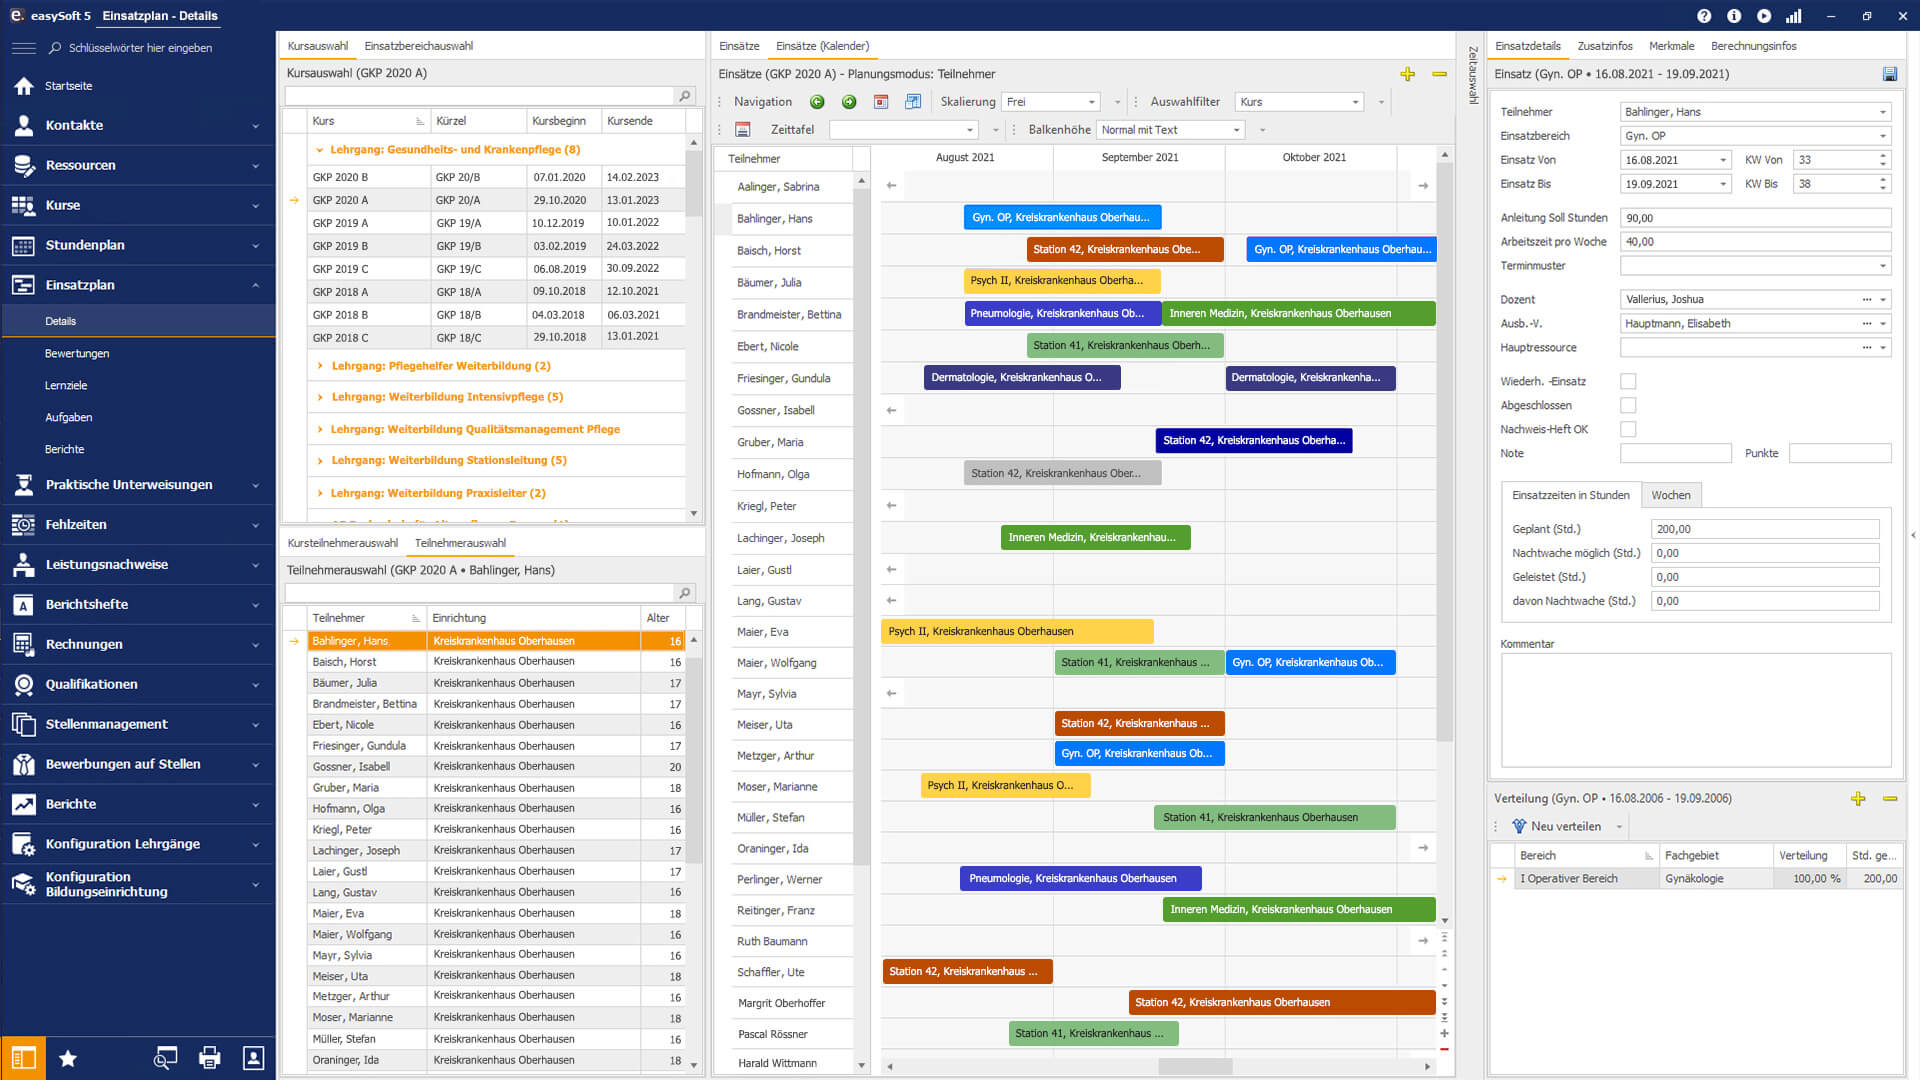1920x1080 pixels.
Task: Open Lernziele in the sidebar
Action: (66, 386)
